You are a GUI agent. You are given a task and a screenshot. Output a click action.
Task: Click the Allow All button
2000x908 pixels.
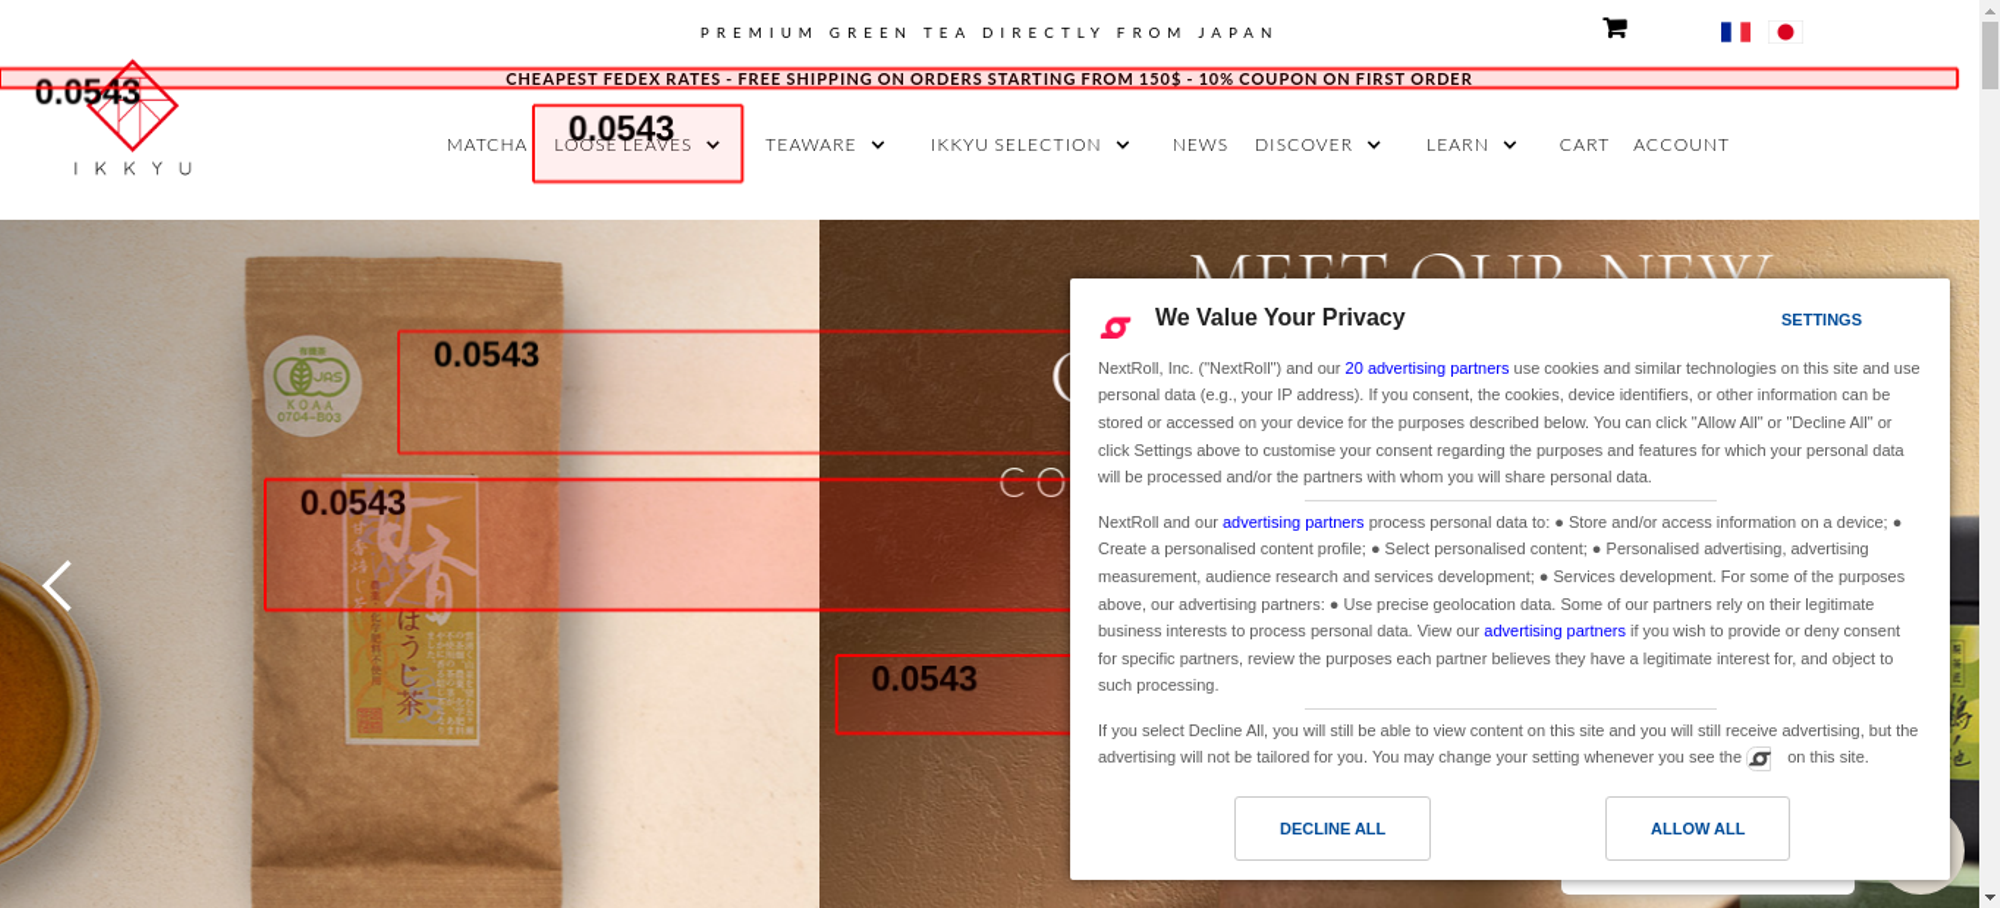coord(1697,828)
